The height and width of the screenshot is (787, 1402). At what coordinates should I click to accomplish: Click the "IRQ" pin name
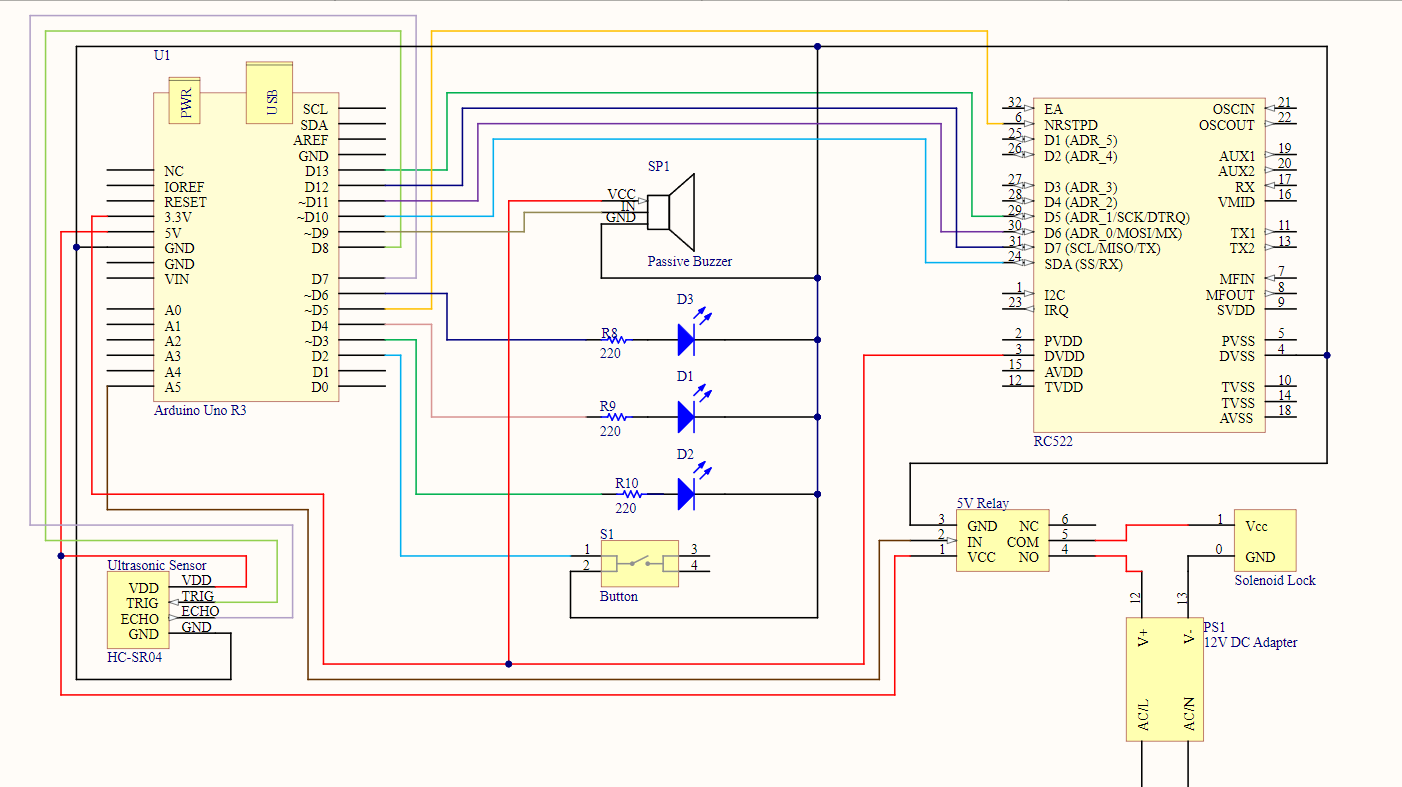[x=1056, y=310]
